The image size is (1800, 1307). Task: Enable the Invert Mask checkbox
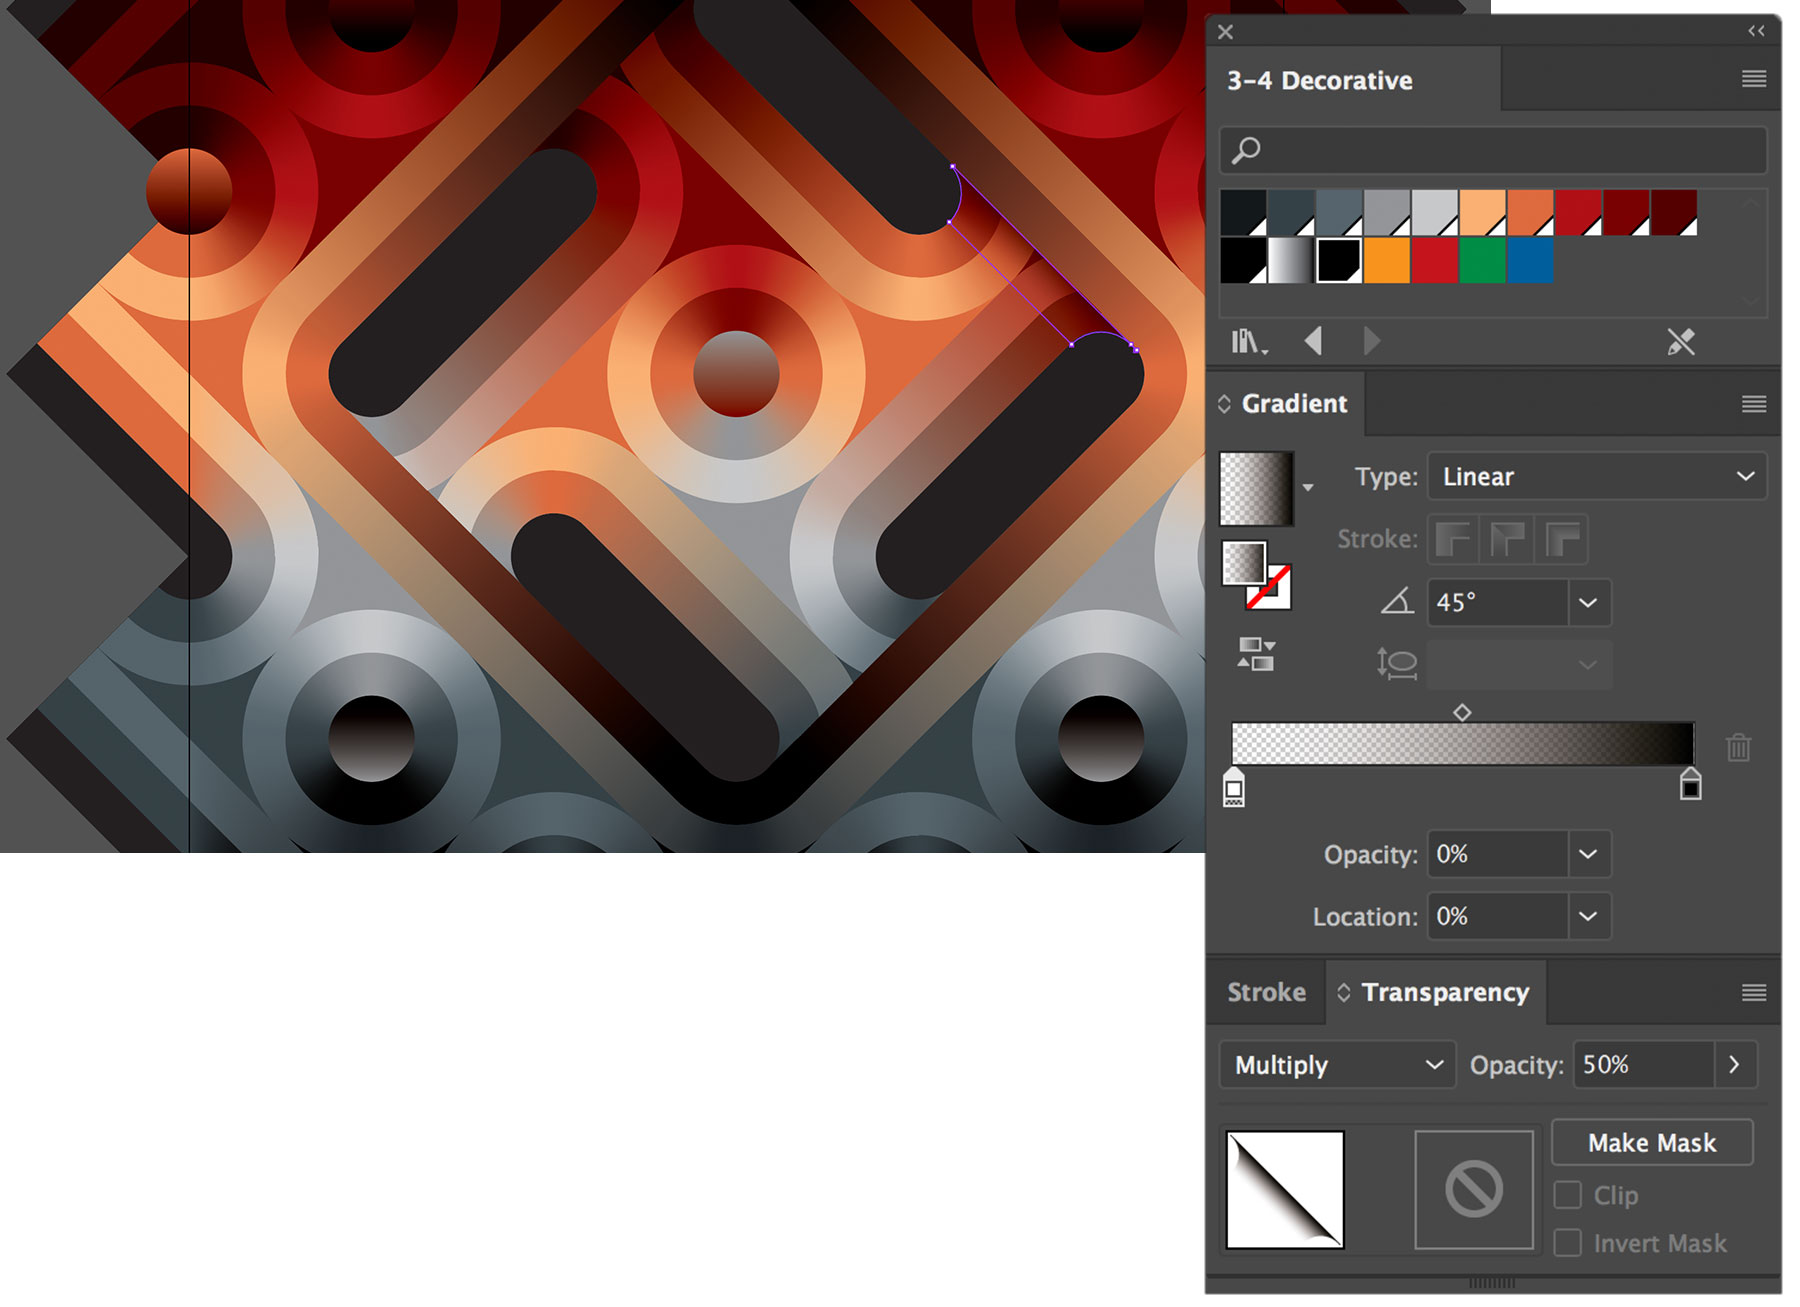[x=1567, y=1242]
